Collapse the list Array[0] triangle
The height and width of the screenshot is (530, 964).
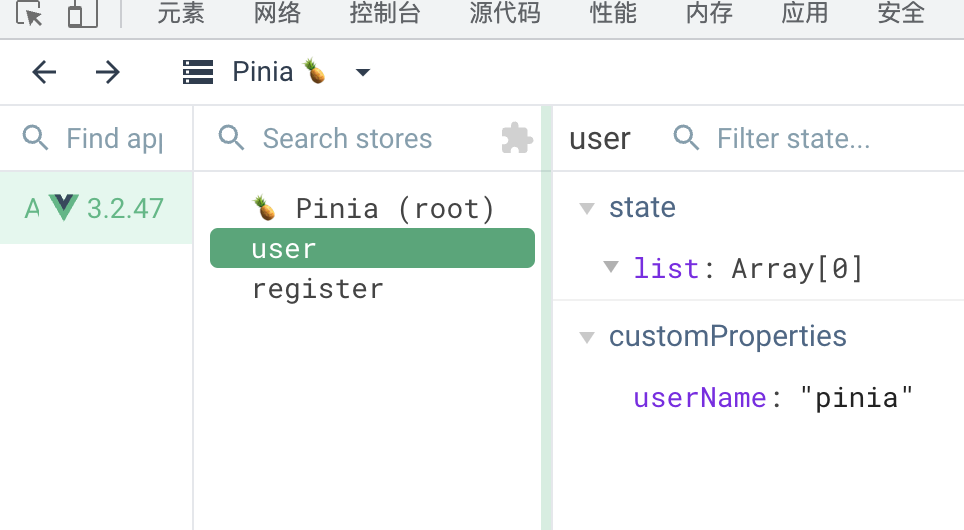[x=611, y=267]
